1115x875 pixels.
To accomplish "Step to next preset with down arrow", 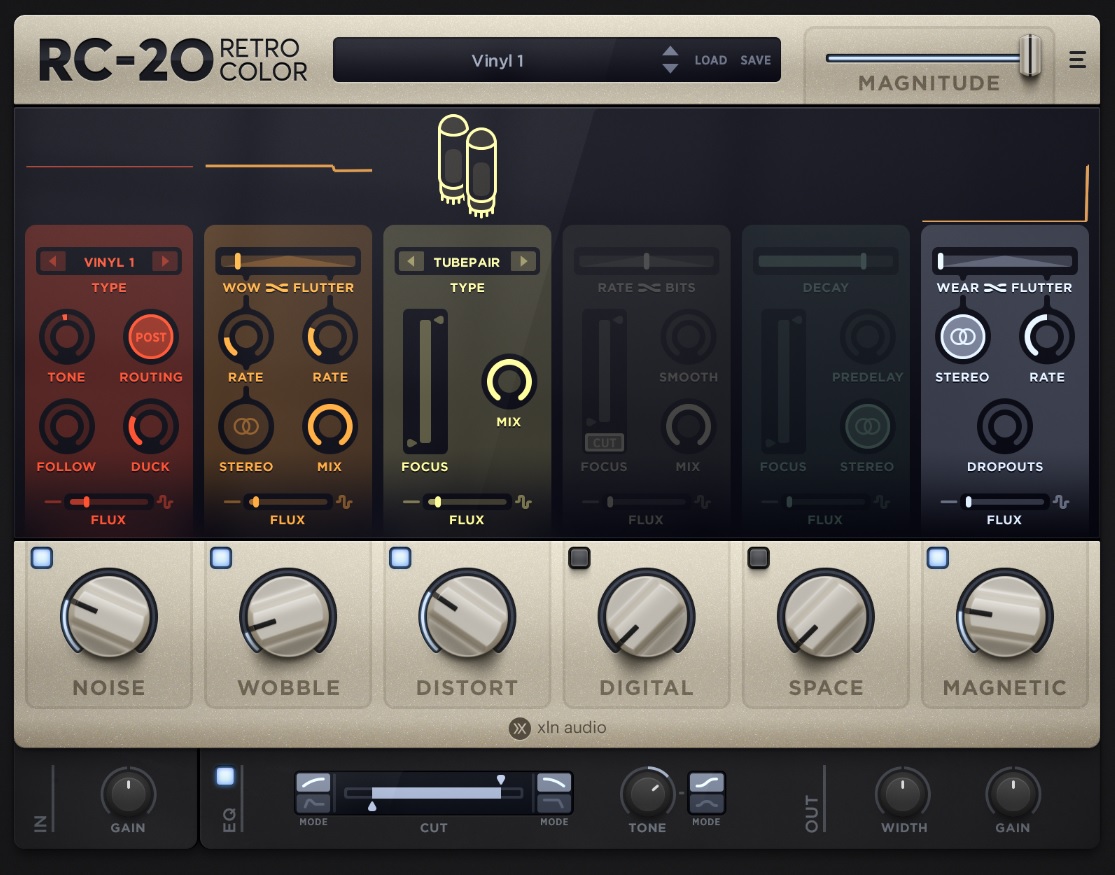I will (670, 68).
